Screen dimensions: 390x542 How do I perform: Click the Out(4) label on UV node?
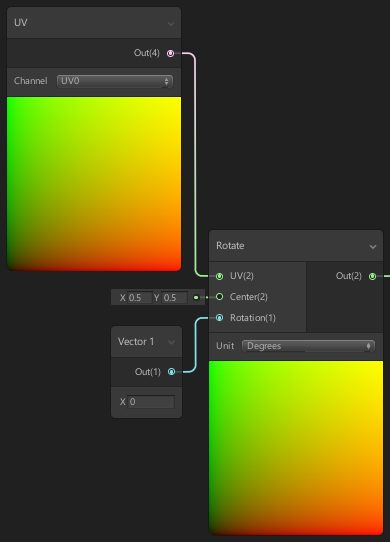click(147, 53)
